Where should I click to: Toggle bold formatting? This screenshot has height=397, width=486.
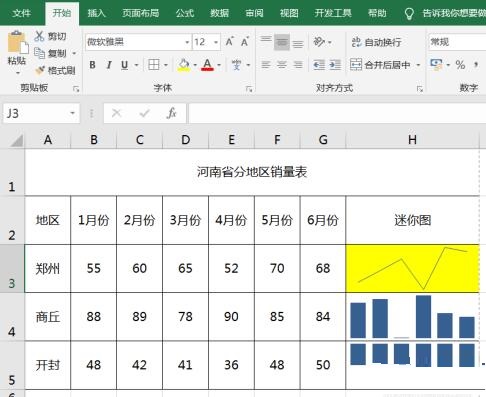pos(93,65)
